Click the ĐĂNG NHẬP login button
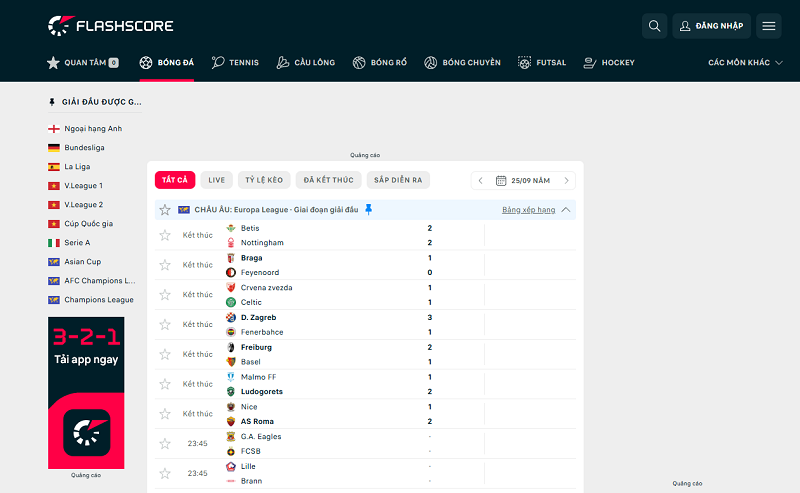The image size is (800, 493). click(711, 26)
